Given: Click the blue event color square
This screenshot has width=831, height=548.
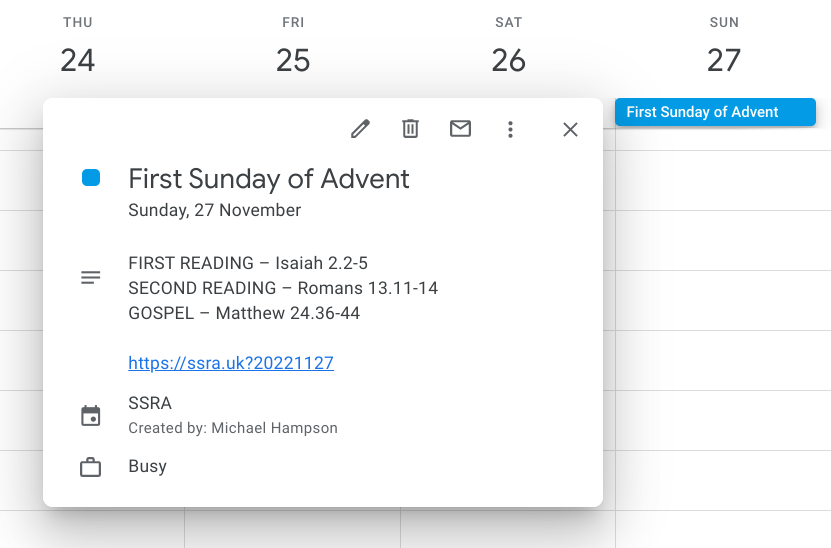Looking at the screenshot, I should 91,178.
